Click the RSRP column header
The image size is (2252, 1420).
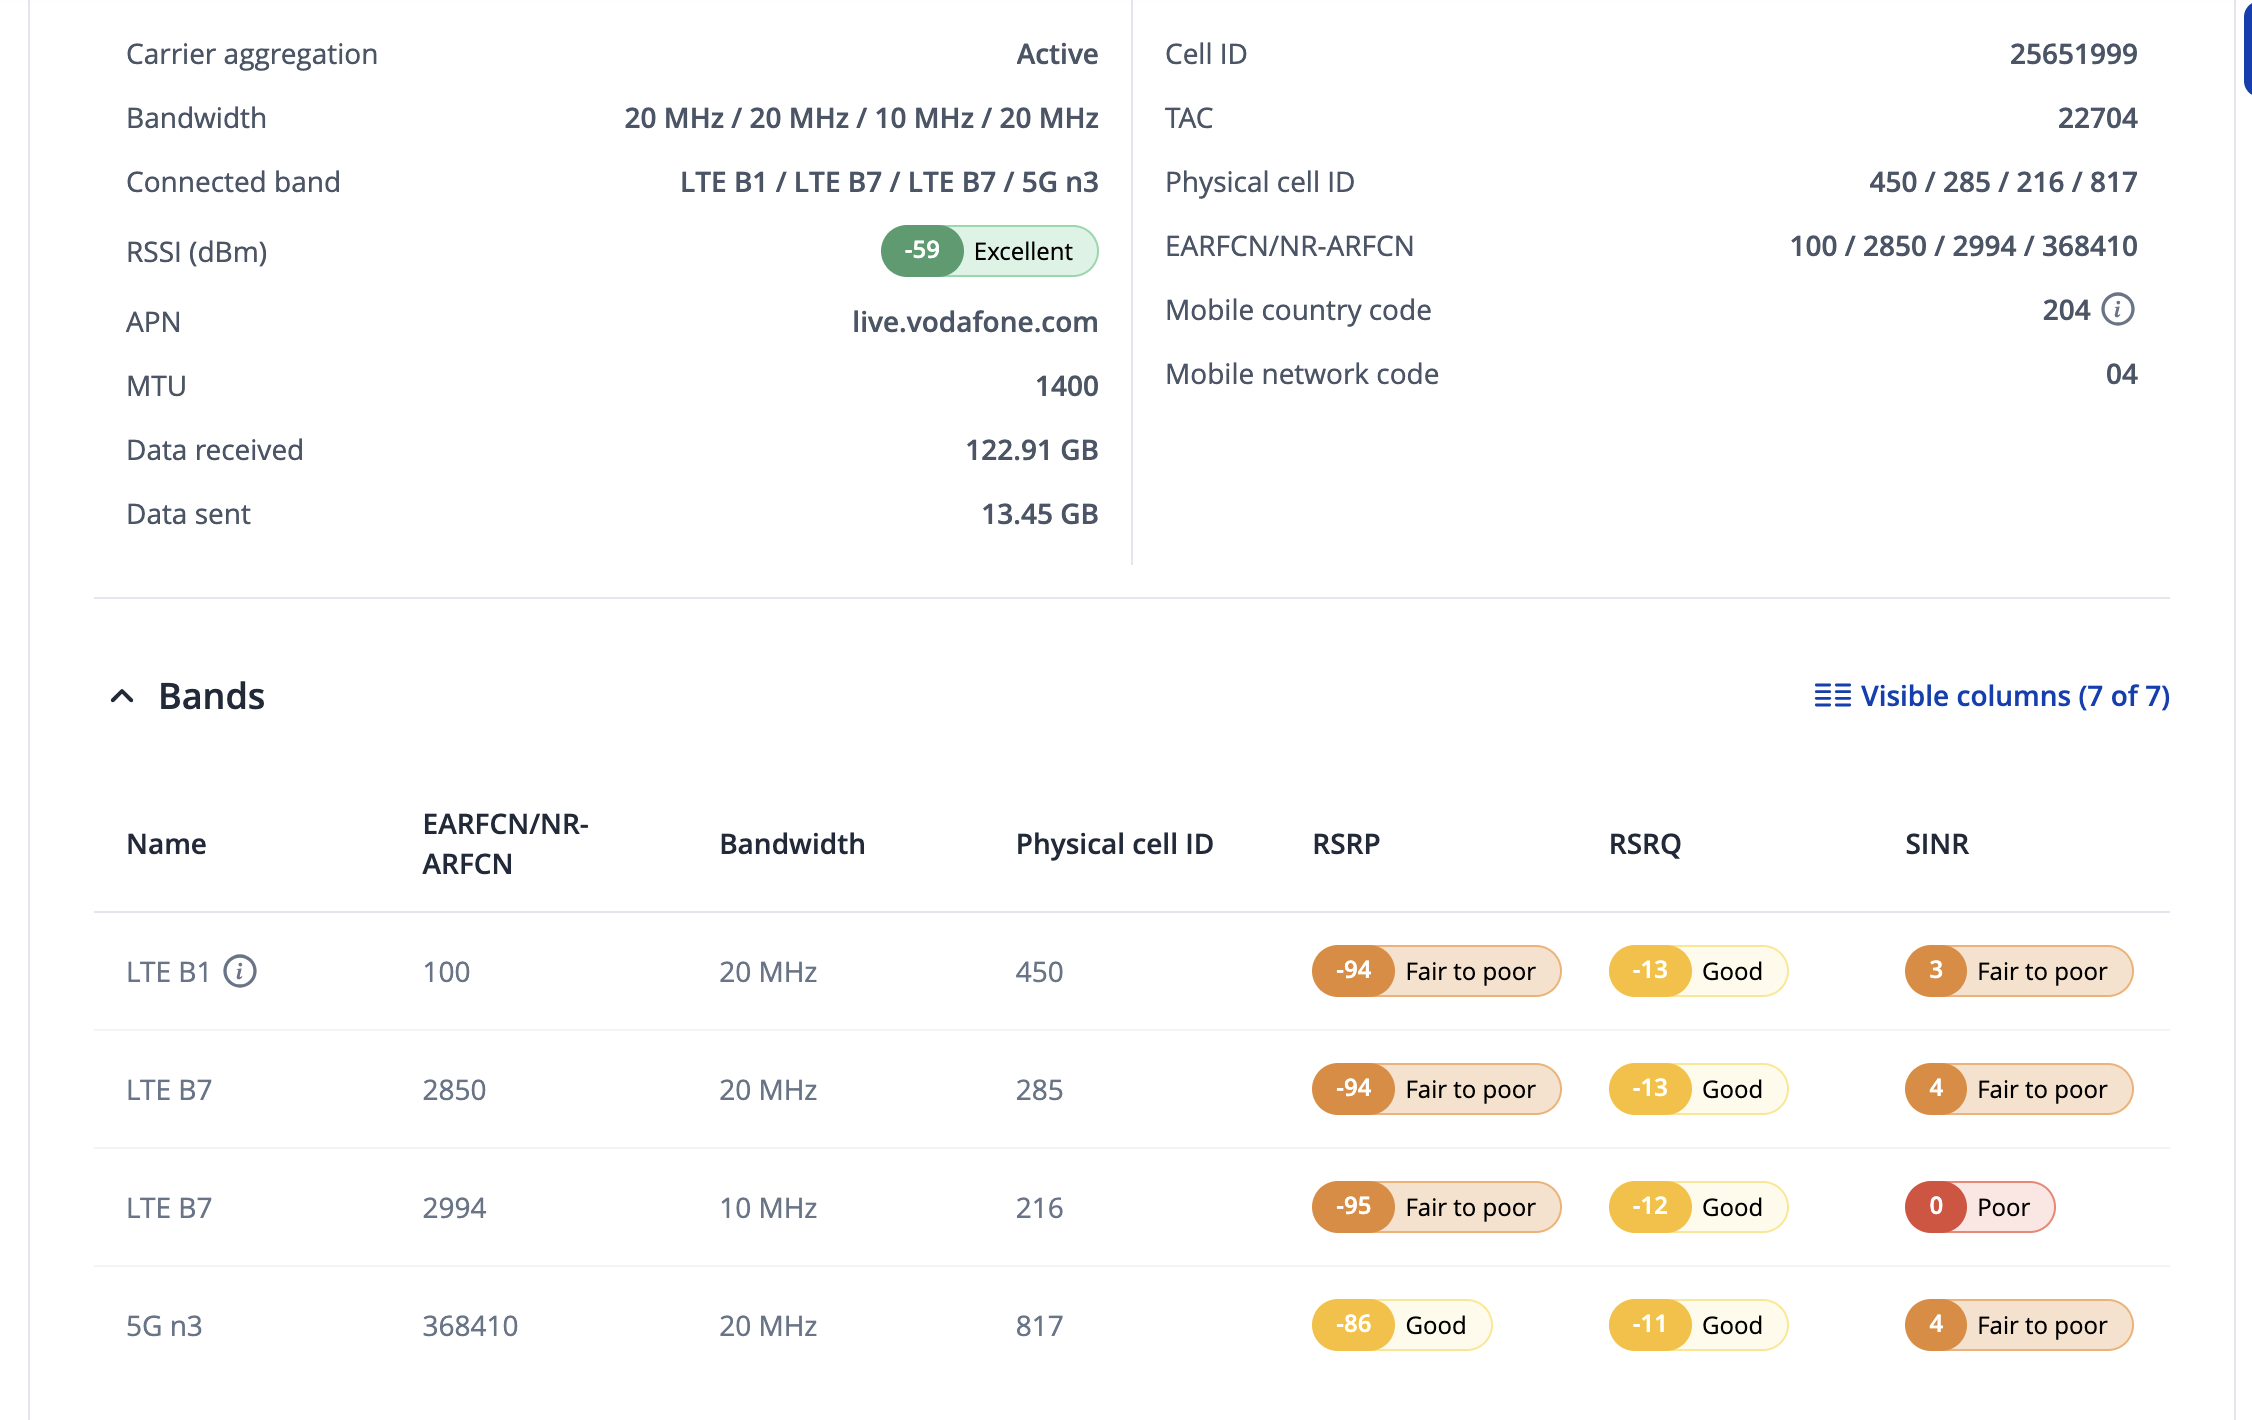(1345, 844)
